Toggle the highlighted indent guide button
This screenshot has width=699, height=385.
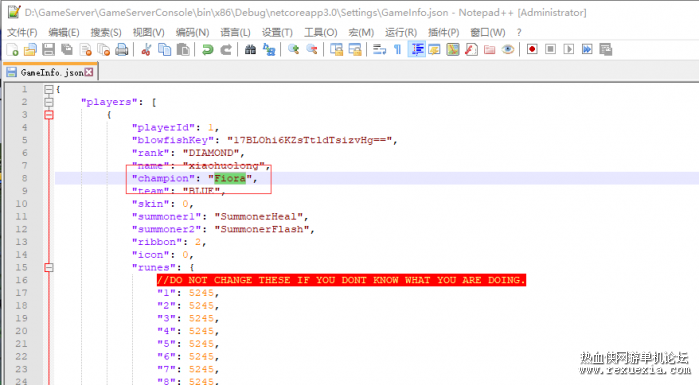(417, 49)
